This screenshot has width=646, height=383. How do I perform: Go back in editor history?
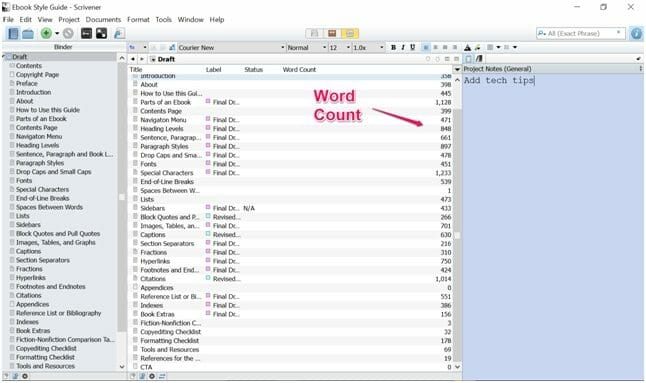coord(133,59)
